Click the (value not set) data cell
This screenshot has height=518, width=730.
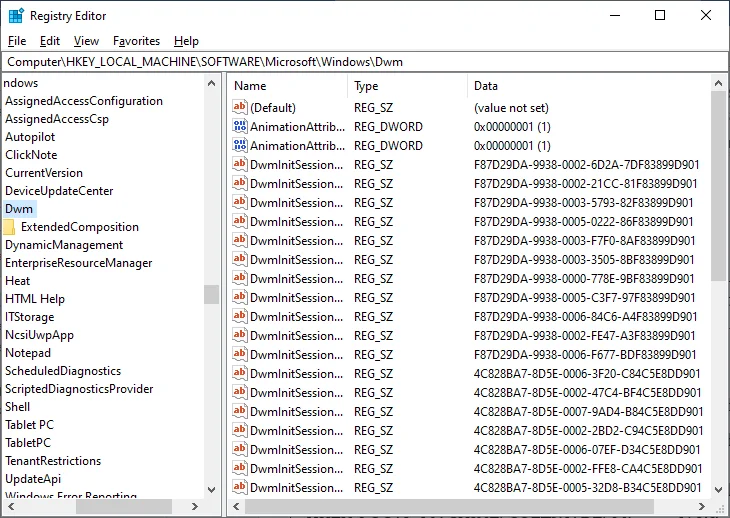pyautogui.click(x=511, y=108)
